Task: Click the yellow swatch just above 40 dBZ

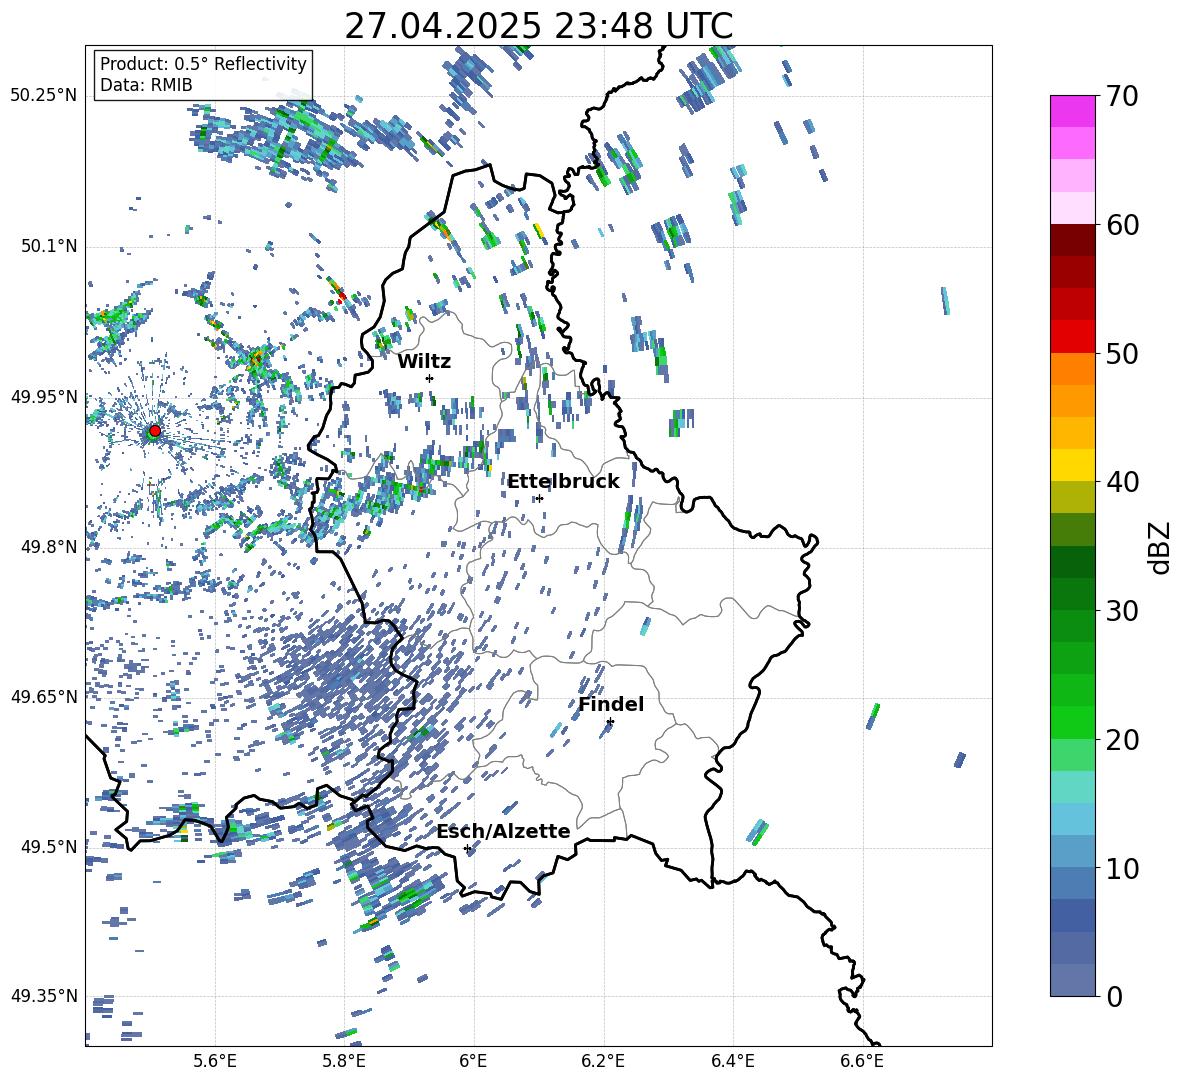Action: point(1073,465)
